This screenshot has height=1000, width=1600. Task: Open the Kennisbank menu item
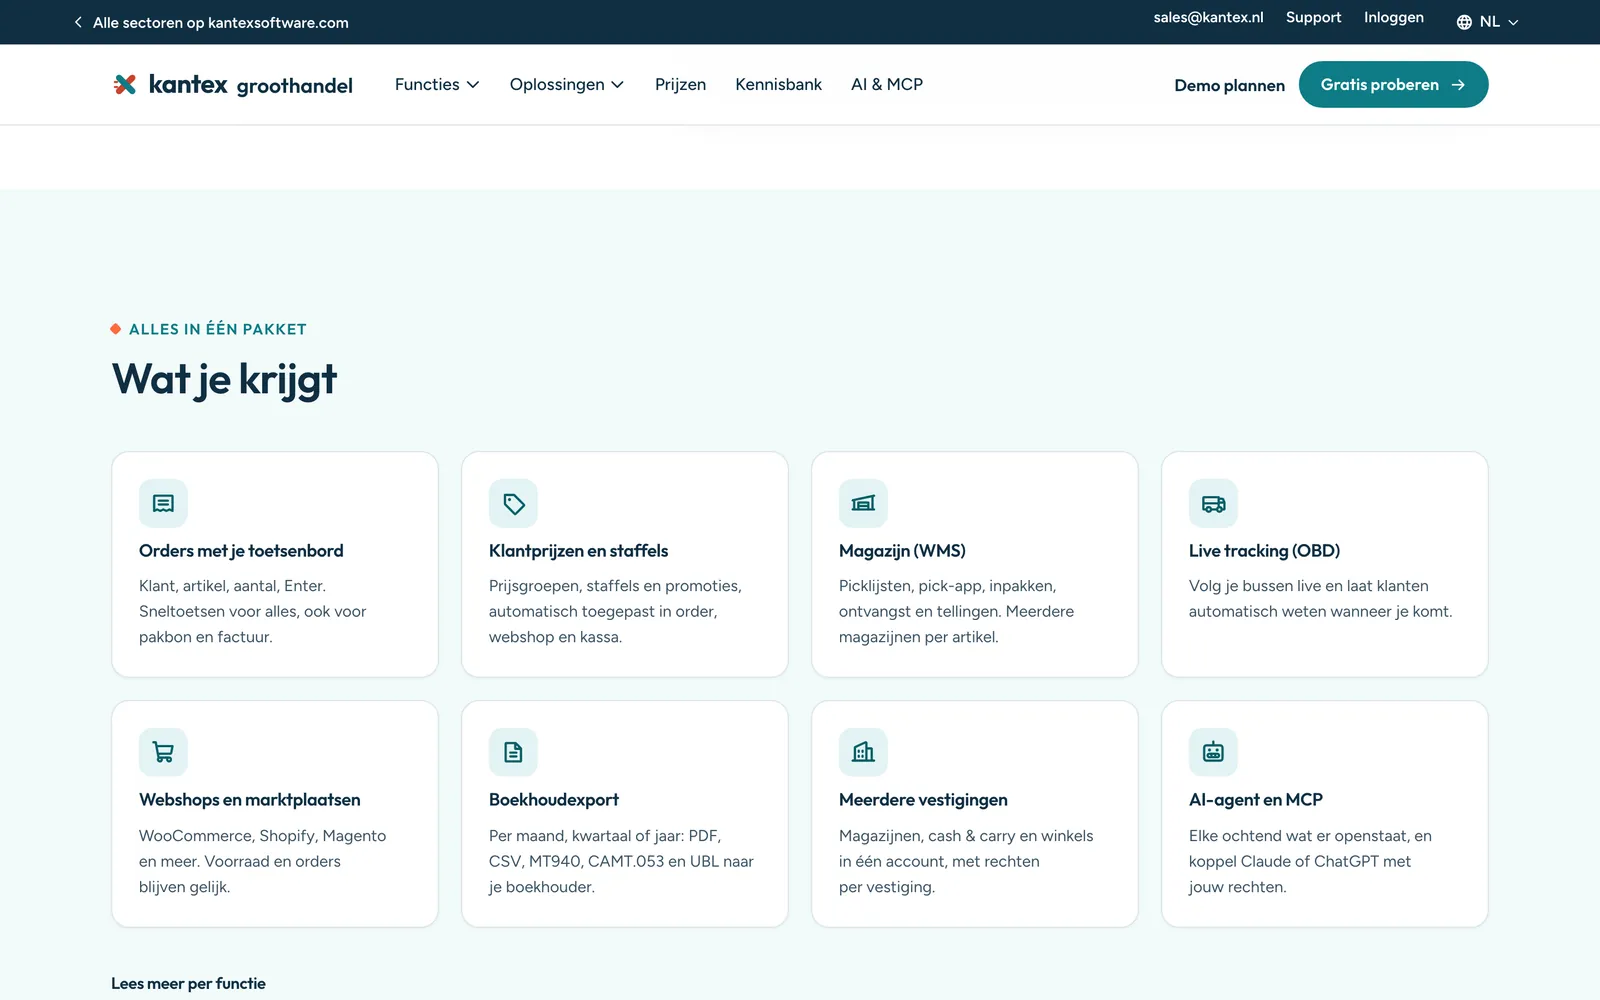[778, 84]
